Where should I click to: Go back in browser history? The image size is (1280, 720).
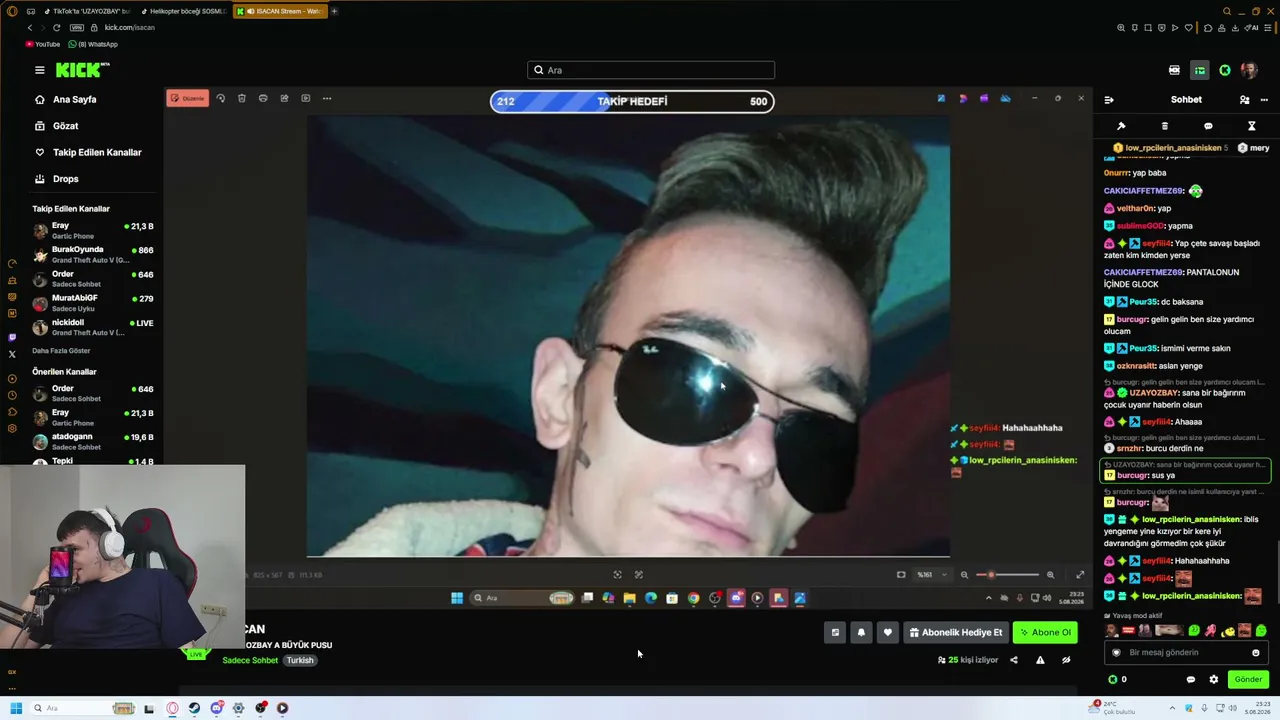pos(30,28)
